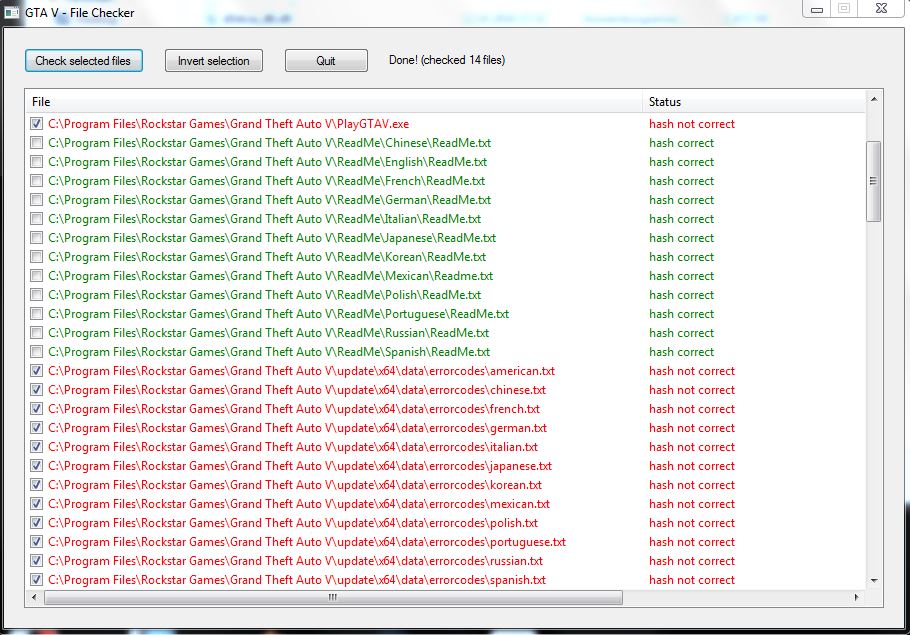Tick the Mexican Readme.txt checkbox
This screenshot has height=635, width=910.
[37, 276]
